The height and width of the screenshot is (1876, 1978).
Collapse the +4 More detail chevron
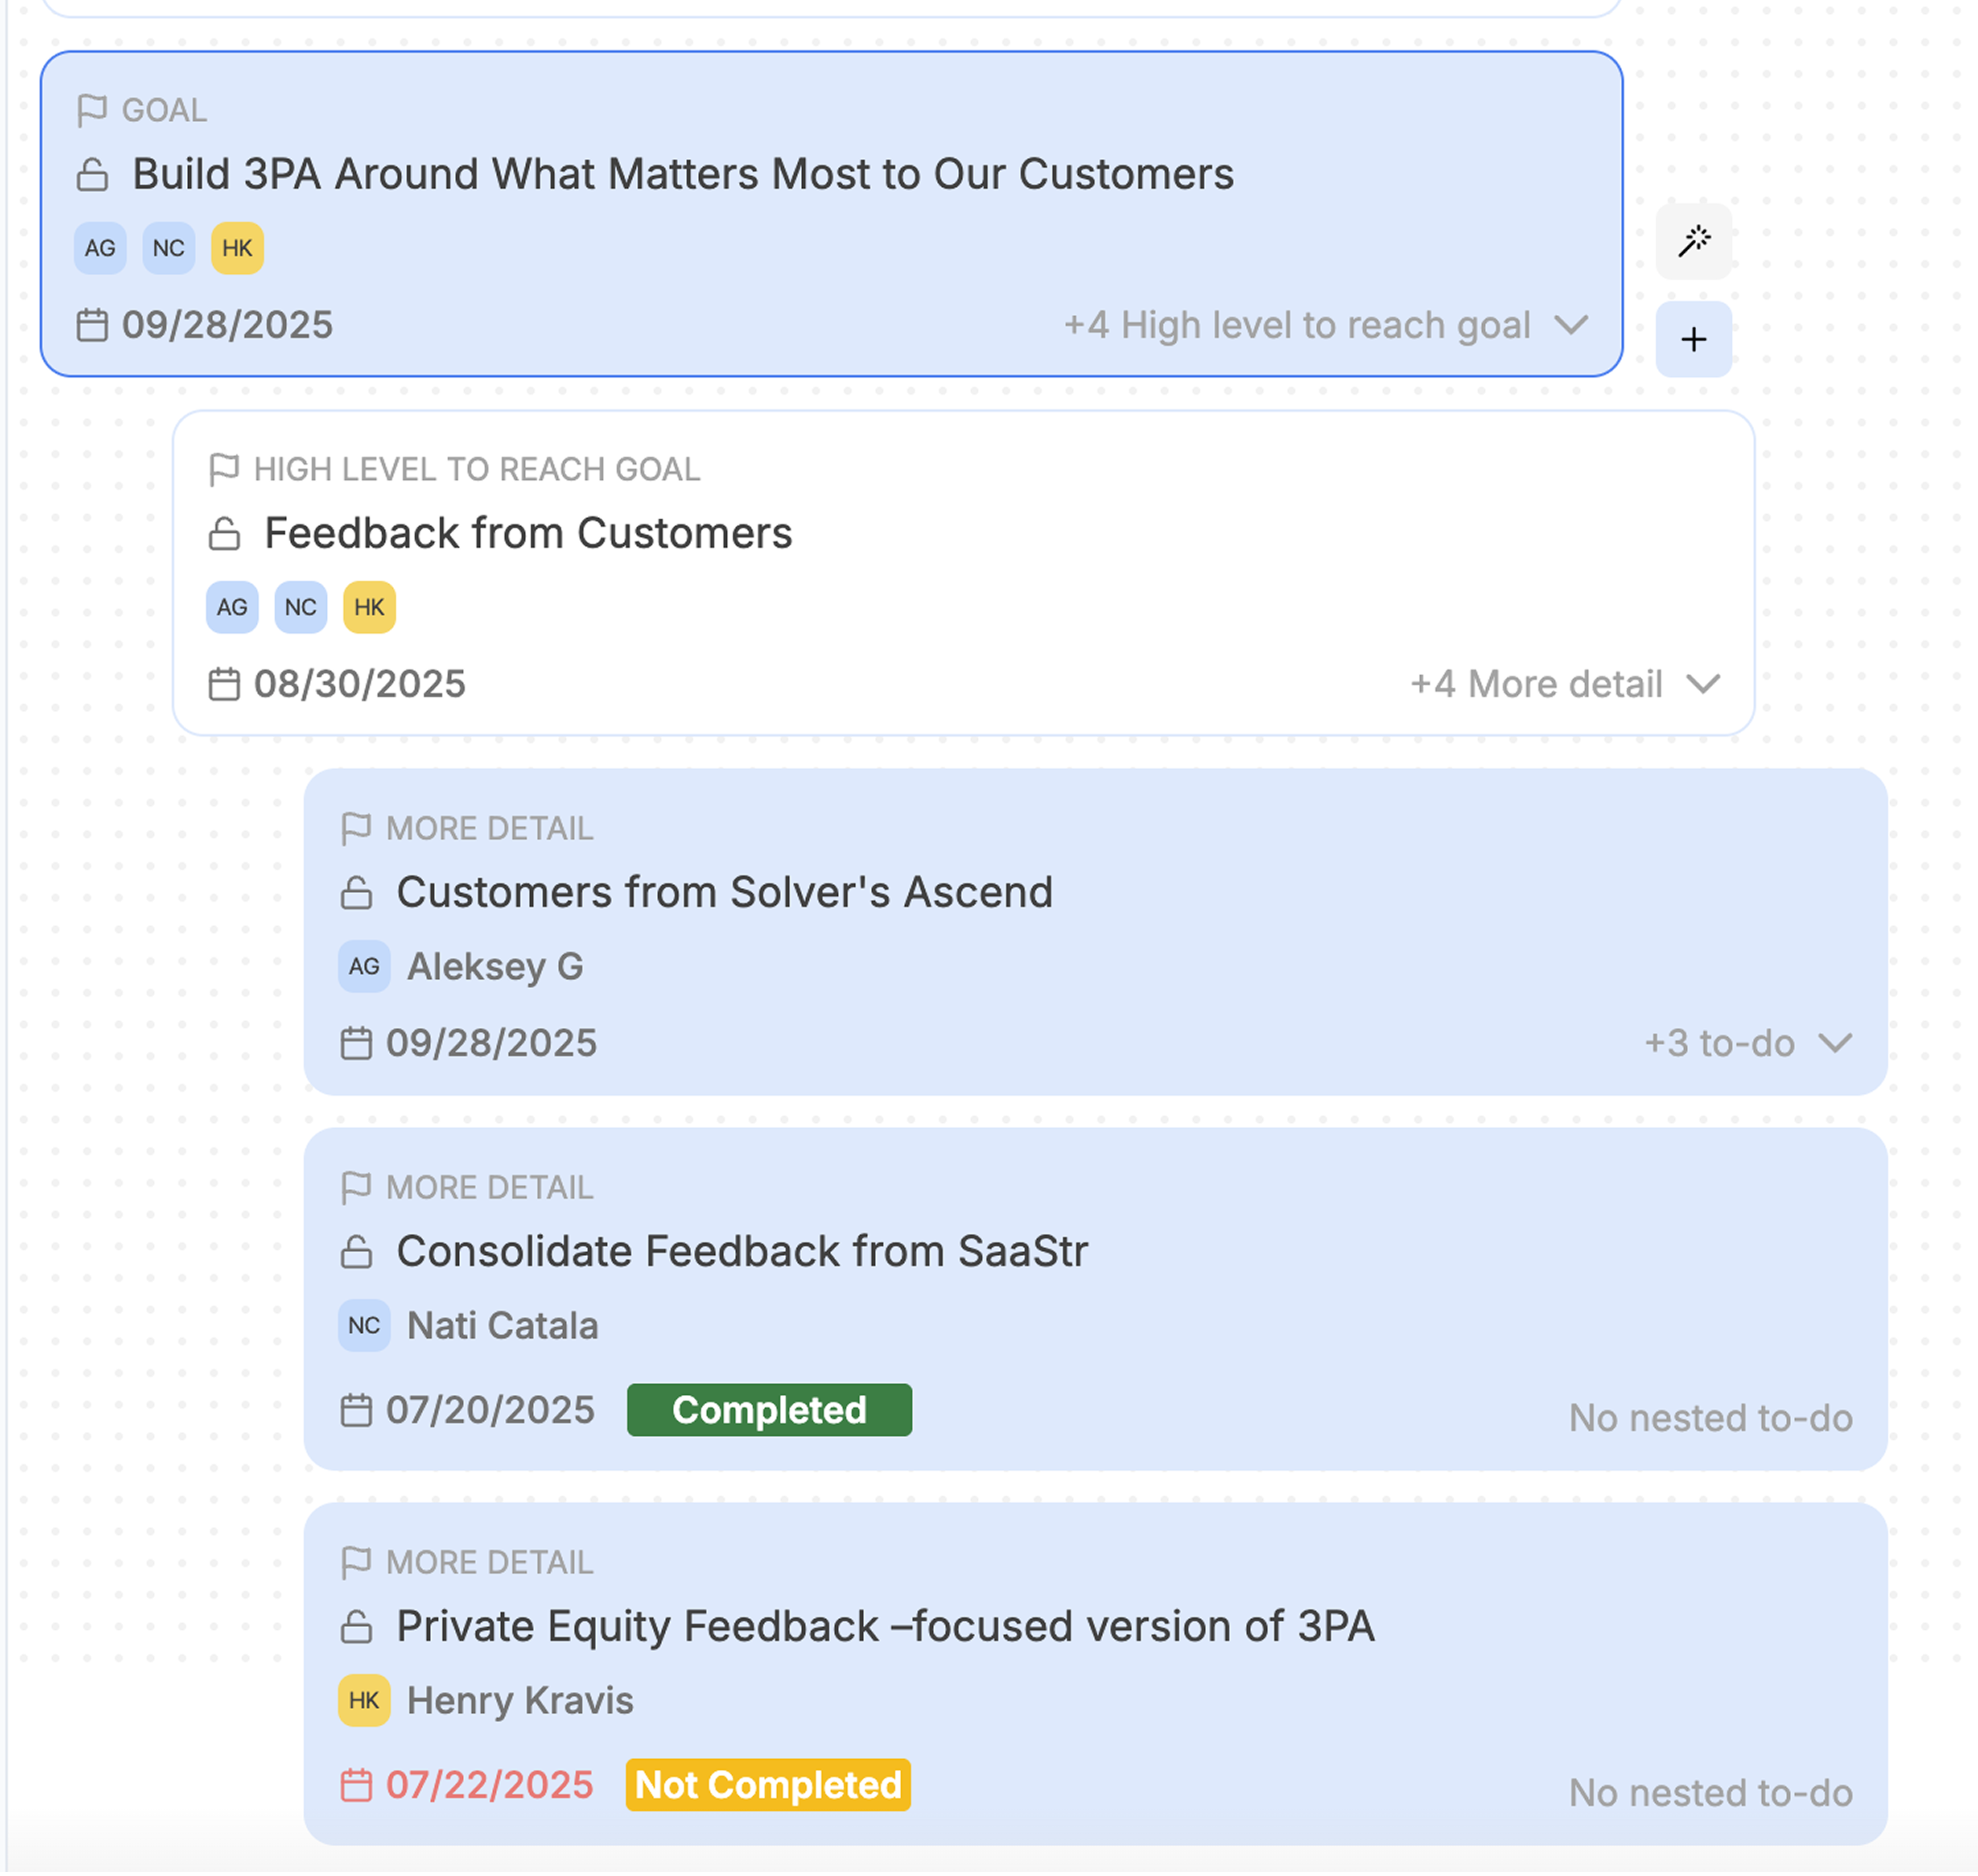pyautogui.click(x=1703, y=684)
